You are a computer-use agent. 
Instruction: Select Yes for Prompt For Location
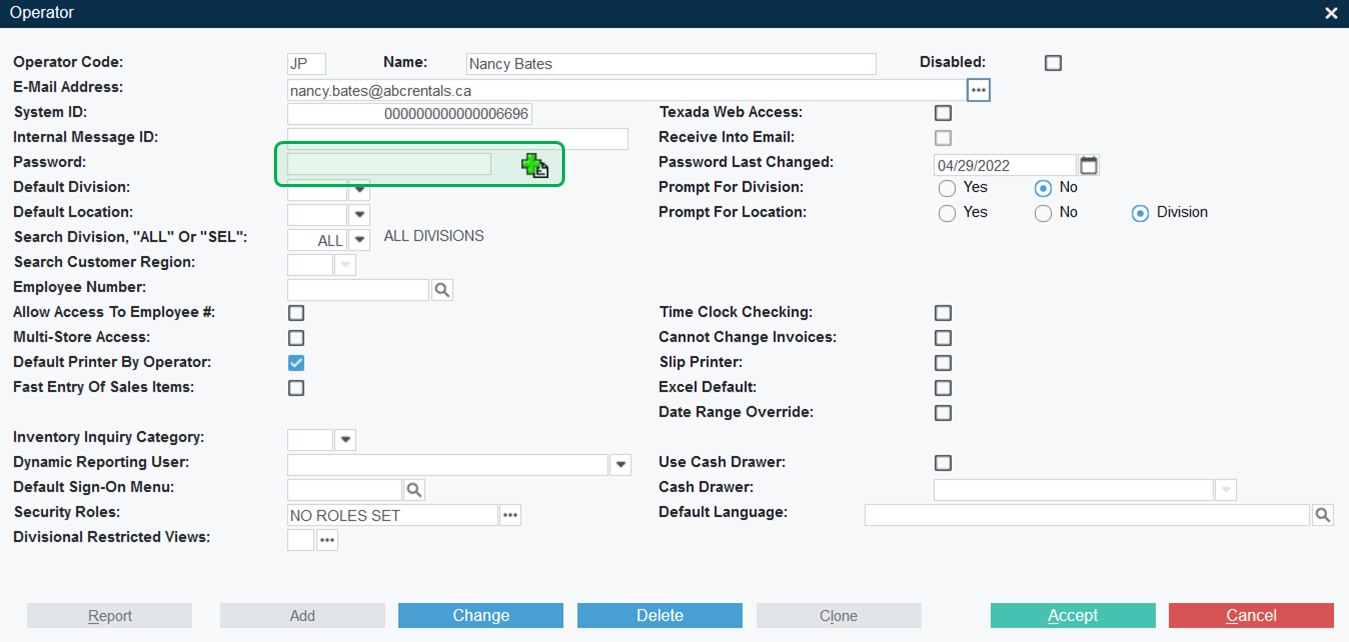pyautogui.click(x=947, y=213)
